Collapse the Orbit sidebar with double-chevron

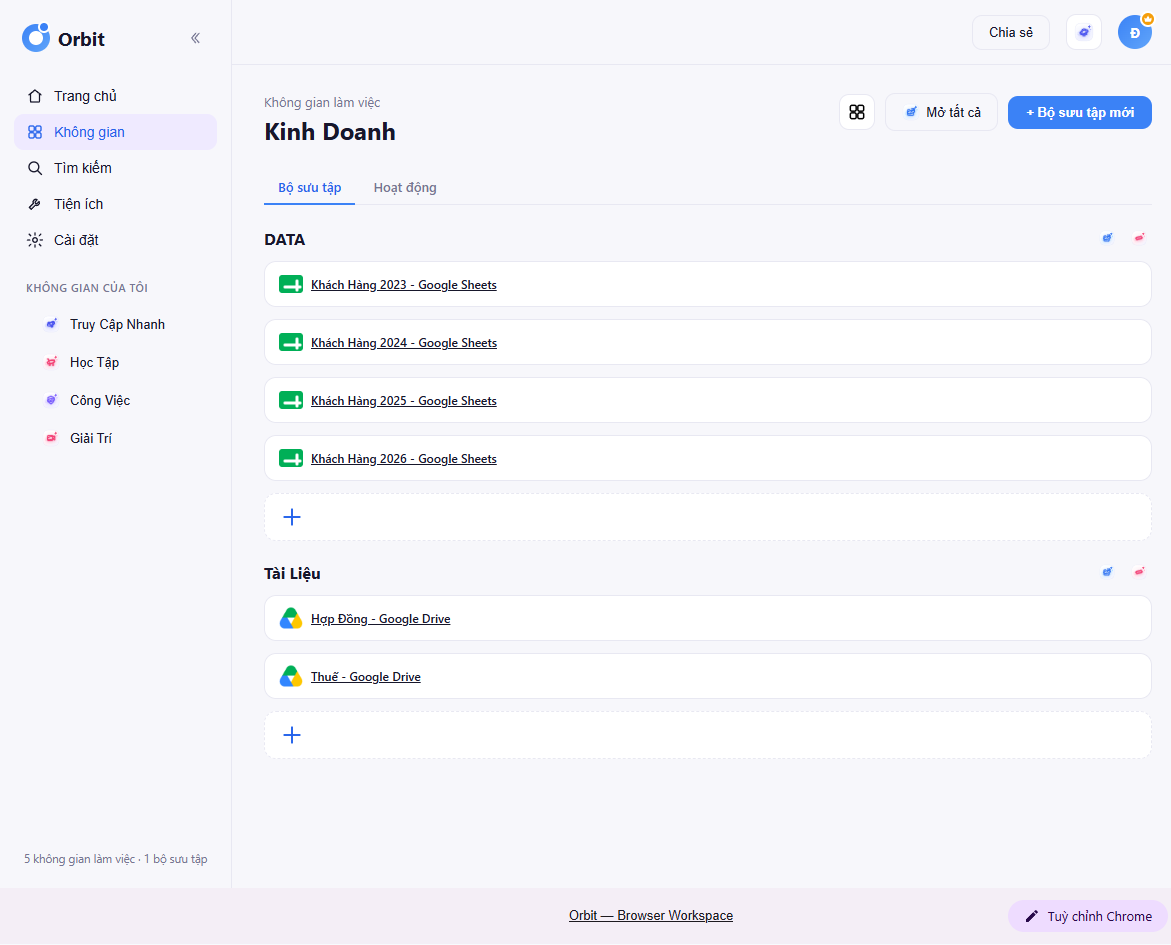196,38
